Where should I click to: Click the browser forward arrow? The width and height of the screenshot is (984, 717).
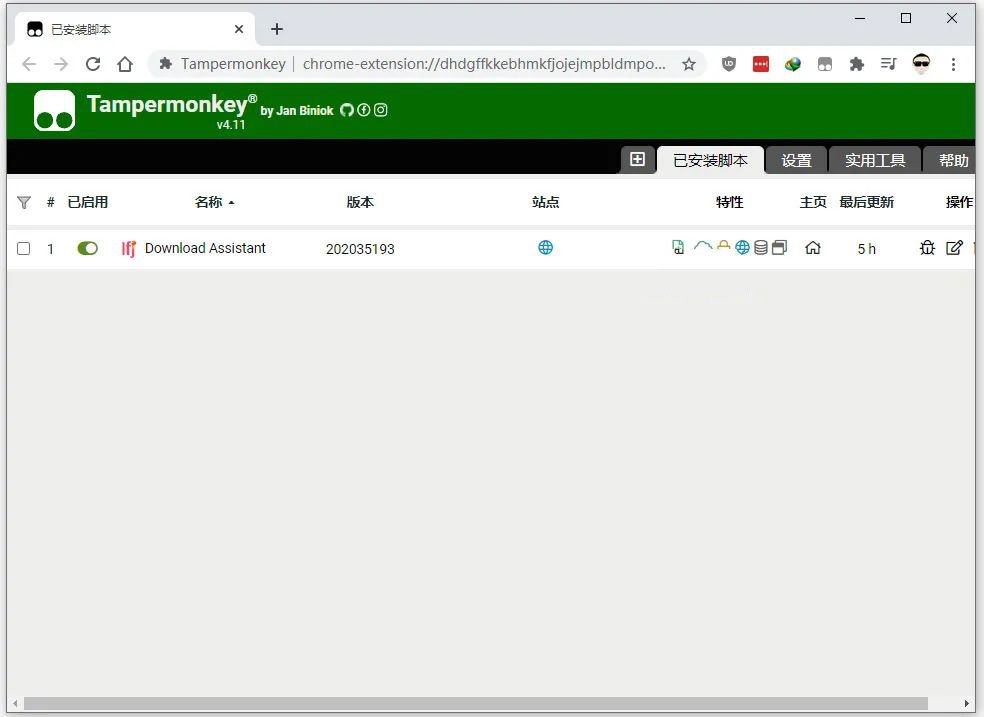(61, 64)
